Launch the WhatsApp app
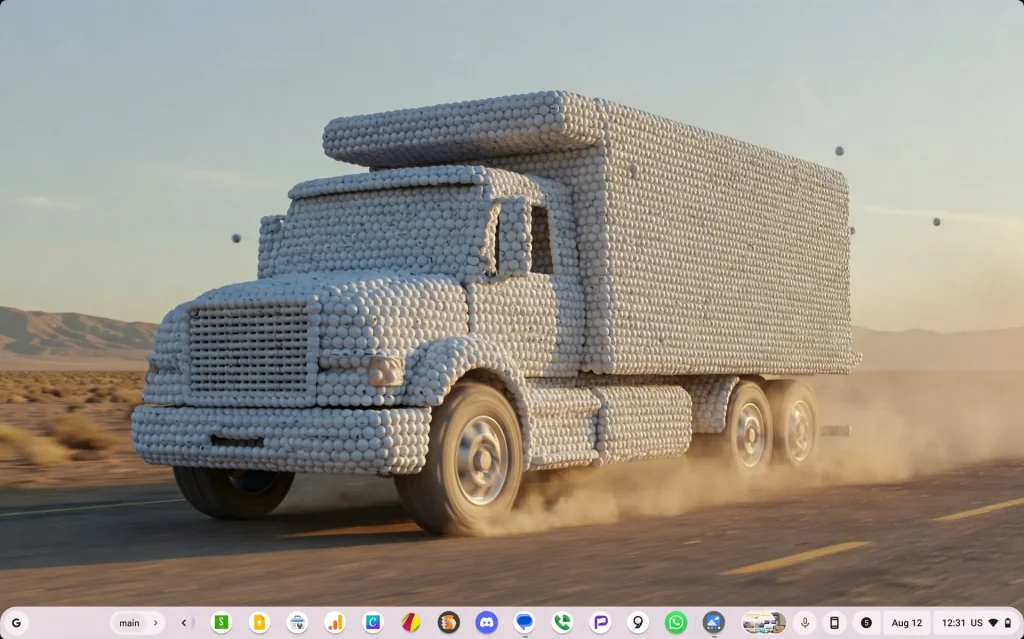 [x=676, y=623]
